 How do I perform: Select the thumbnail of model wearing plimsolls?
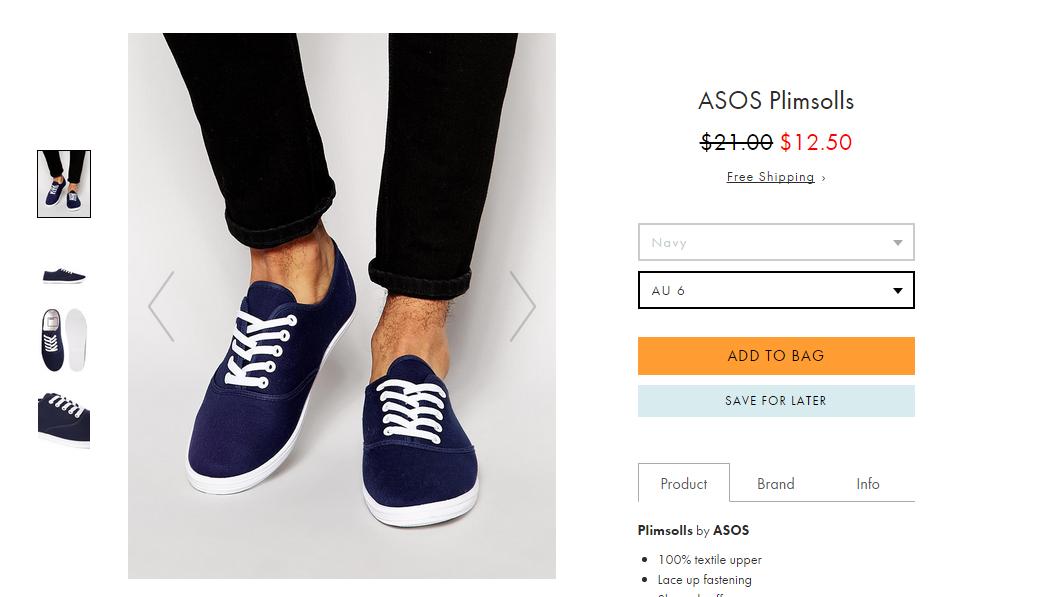tap(64, 184)
